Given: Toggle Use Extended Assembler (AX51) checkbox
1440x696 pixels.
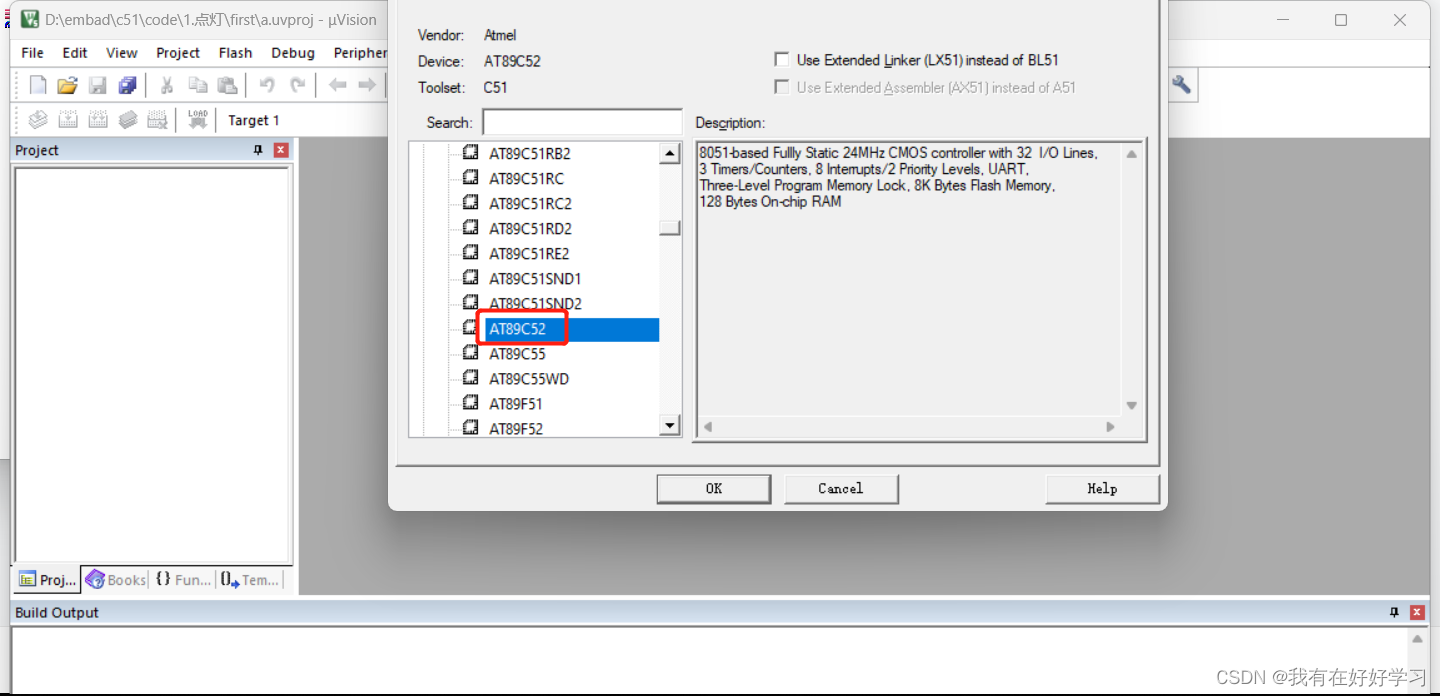Looking at the screenshot, I should click(782, 87).
